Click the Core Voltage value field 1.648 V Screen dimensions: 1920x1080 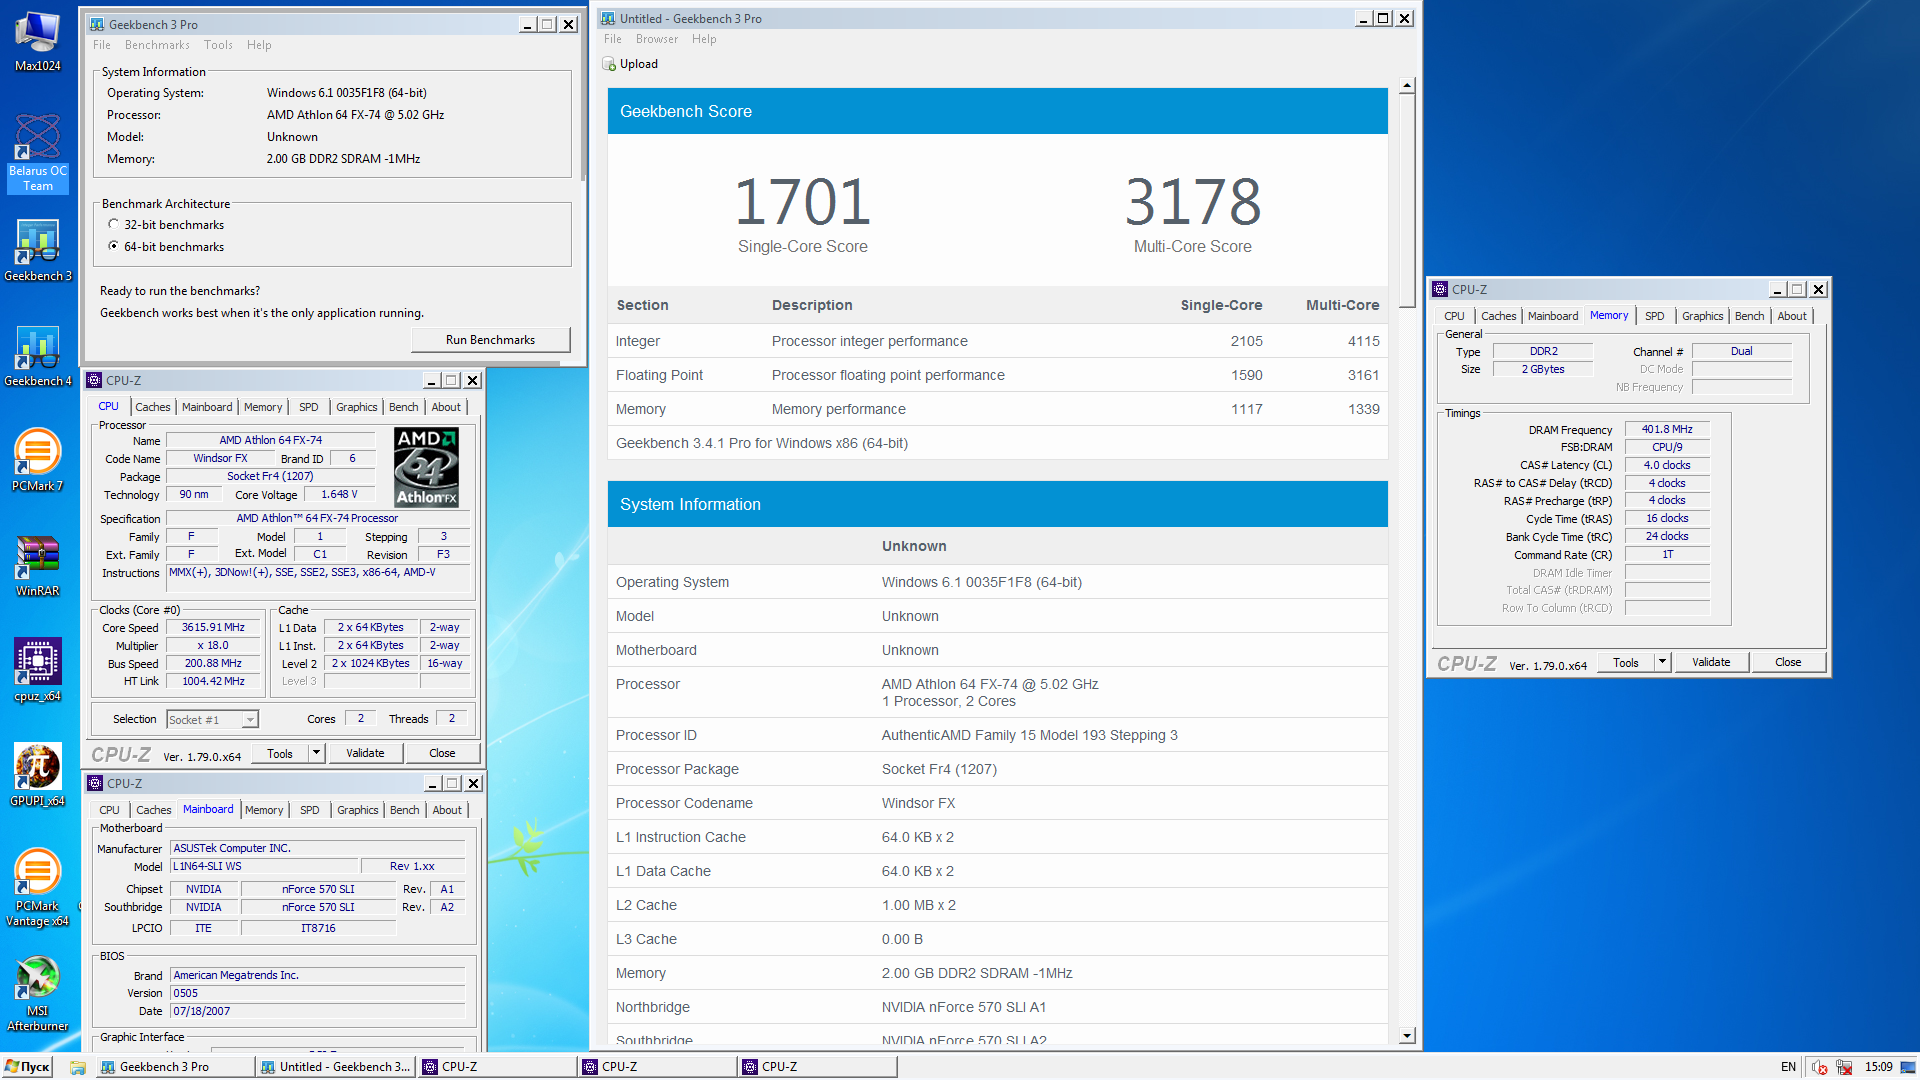pos(339,494)
